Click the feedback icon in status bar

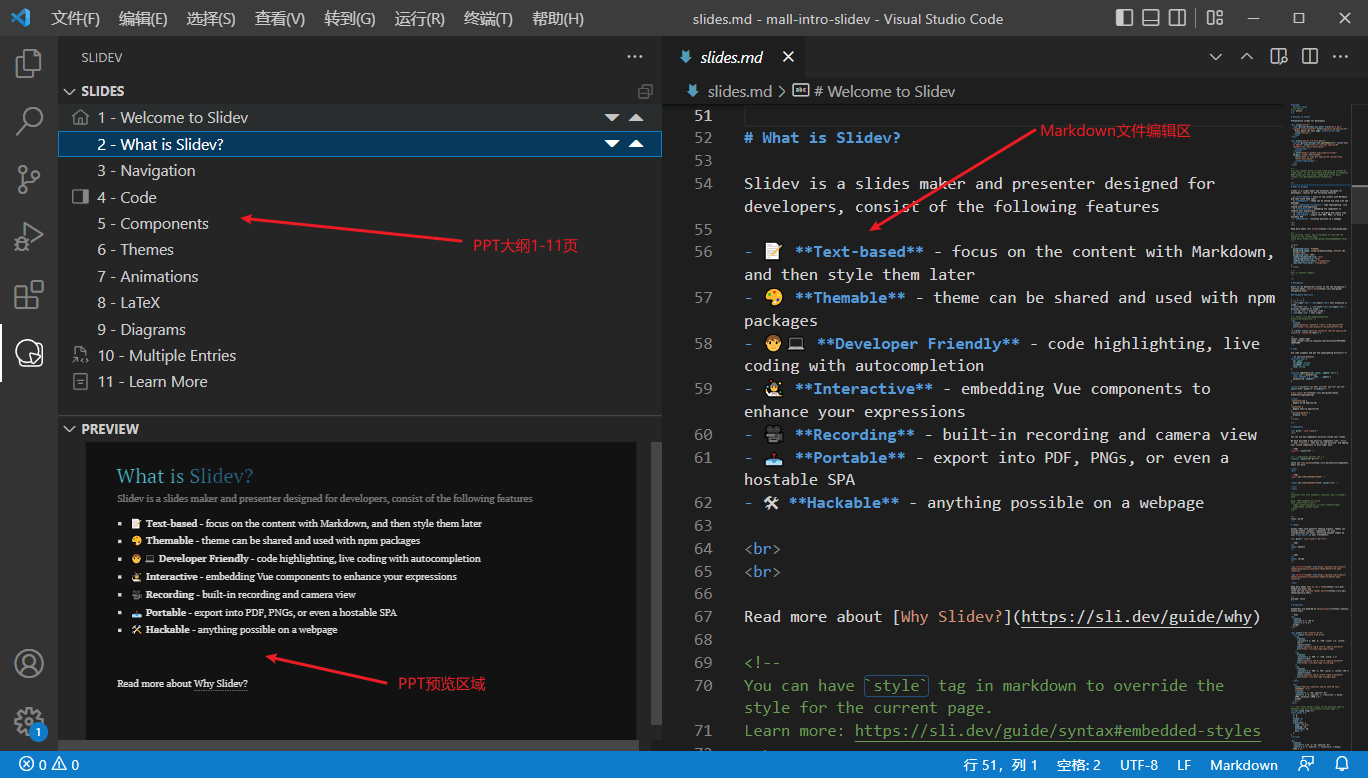coord(1306,765)
